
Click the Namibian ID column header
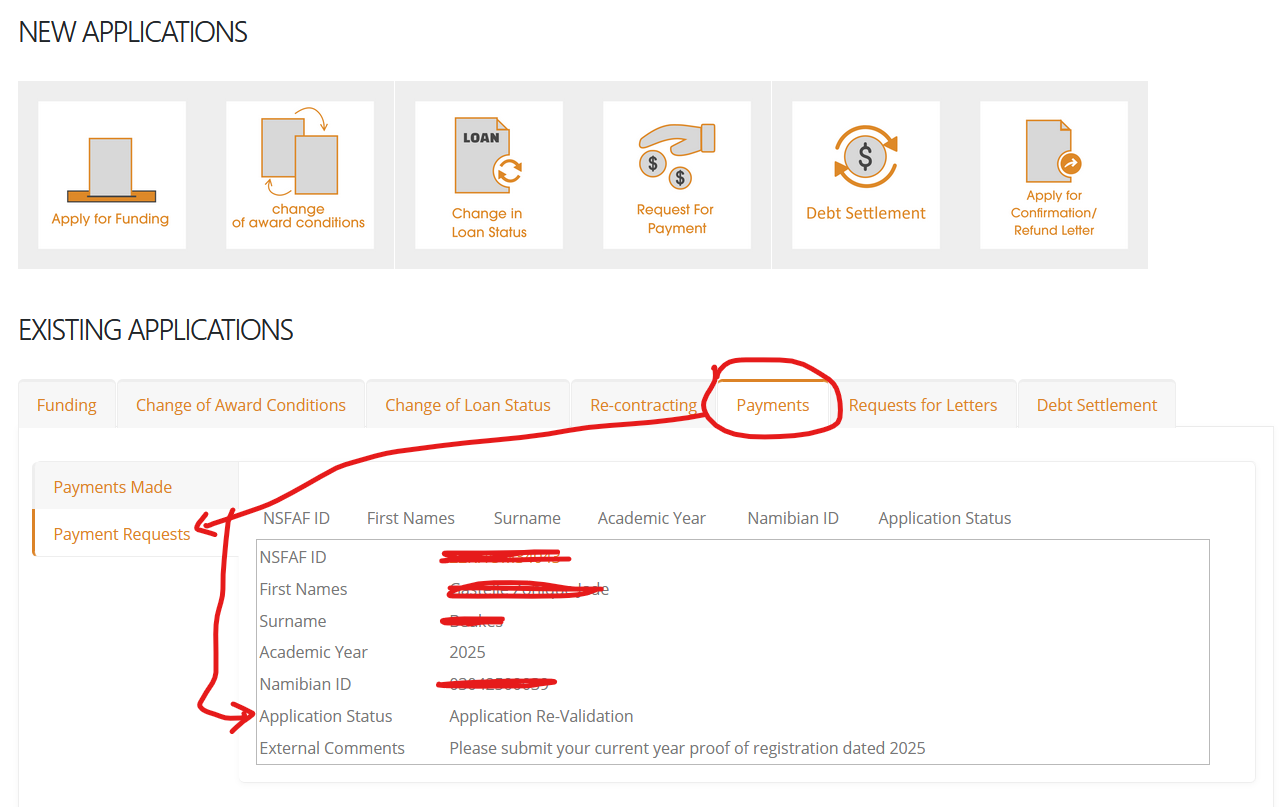click(x=793, y=518)
